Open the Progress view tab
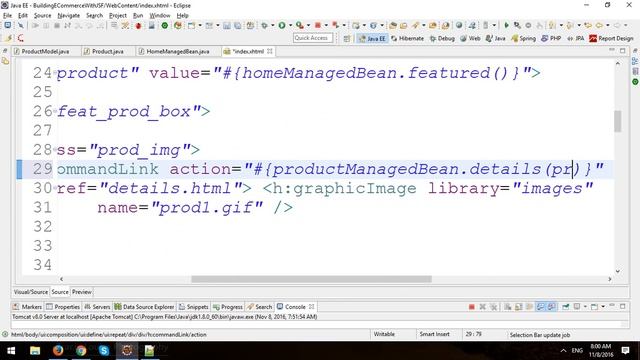 (228, 307)
